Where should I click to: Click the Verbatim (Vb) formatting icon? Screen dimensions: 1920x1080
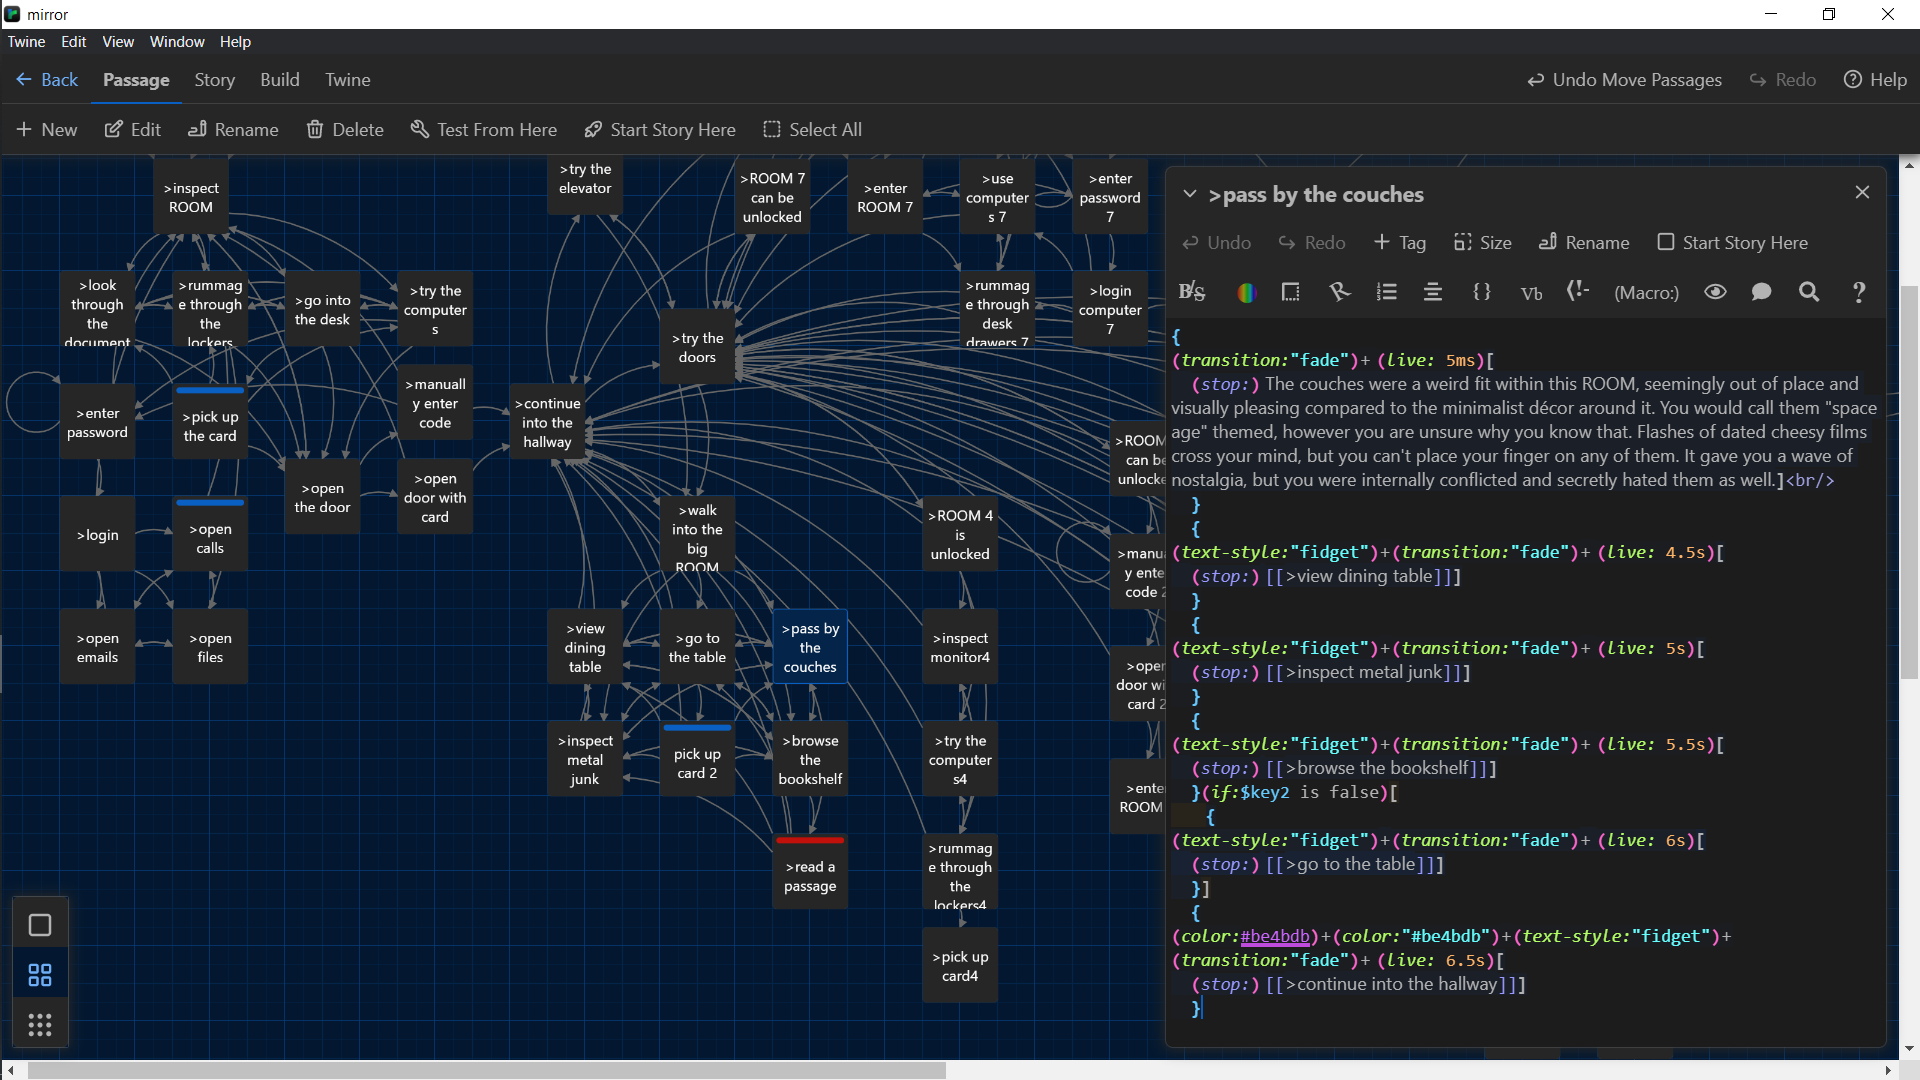[x=1531, y=293]
